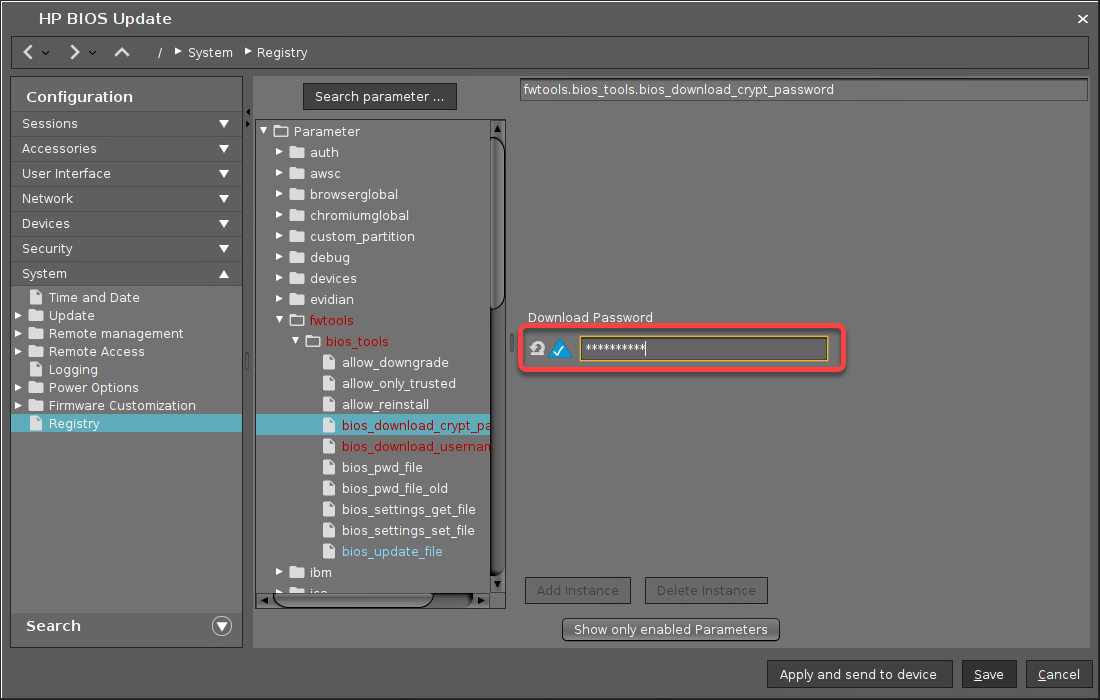
Task: Click the reset-to-default icon beside password field
Action: click(537, 349)
